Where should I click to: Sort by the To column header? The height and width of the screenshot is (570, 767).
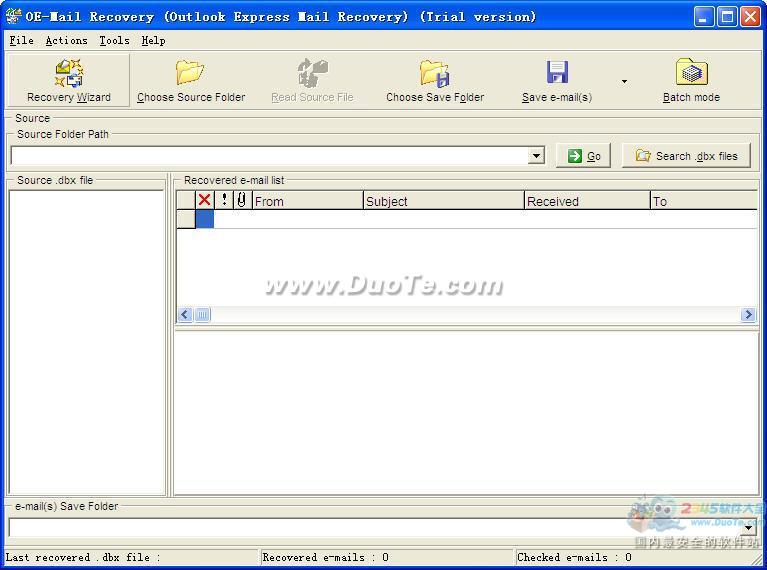704,201
